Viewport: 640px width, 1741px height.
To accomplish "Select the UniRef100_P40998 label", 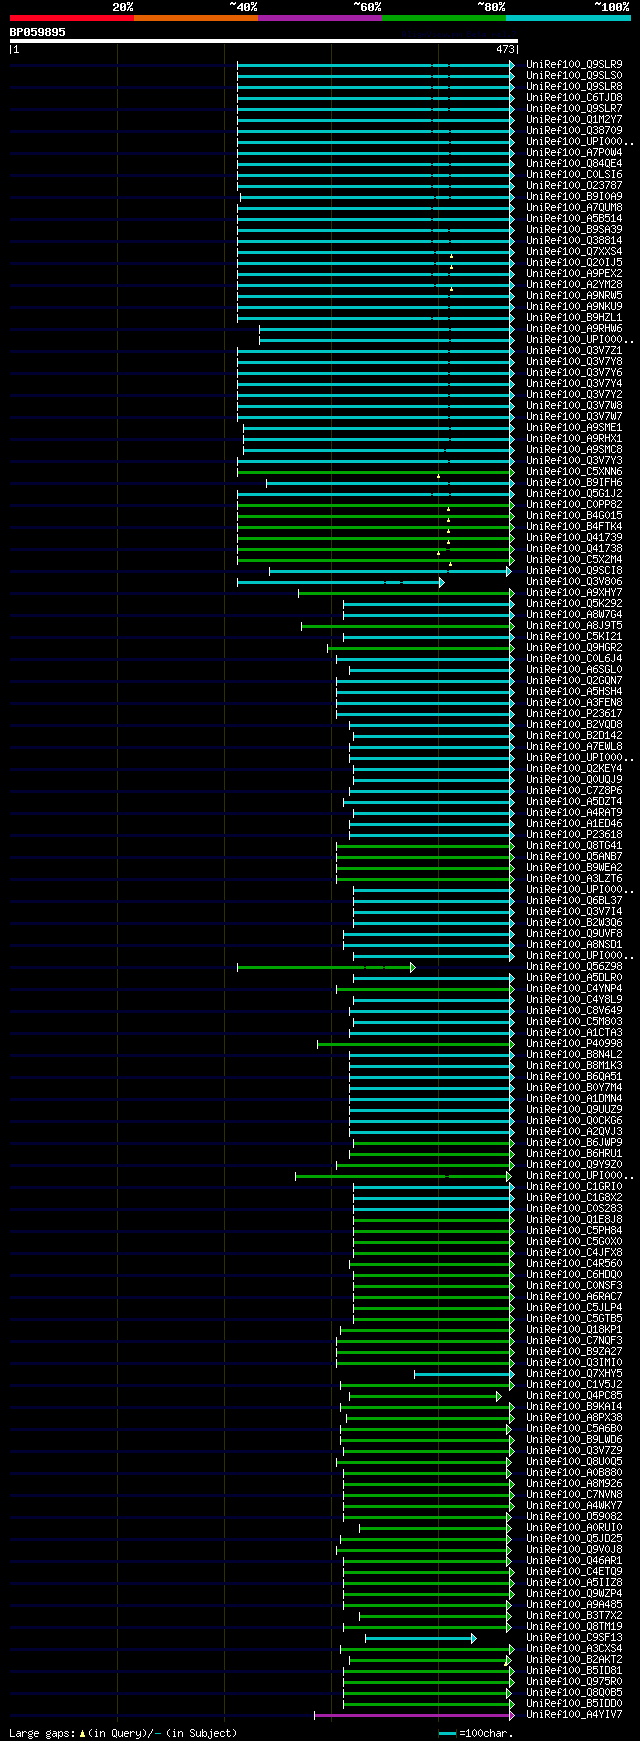I will 574,1043.
